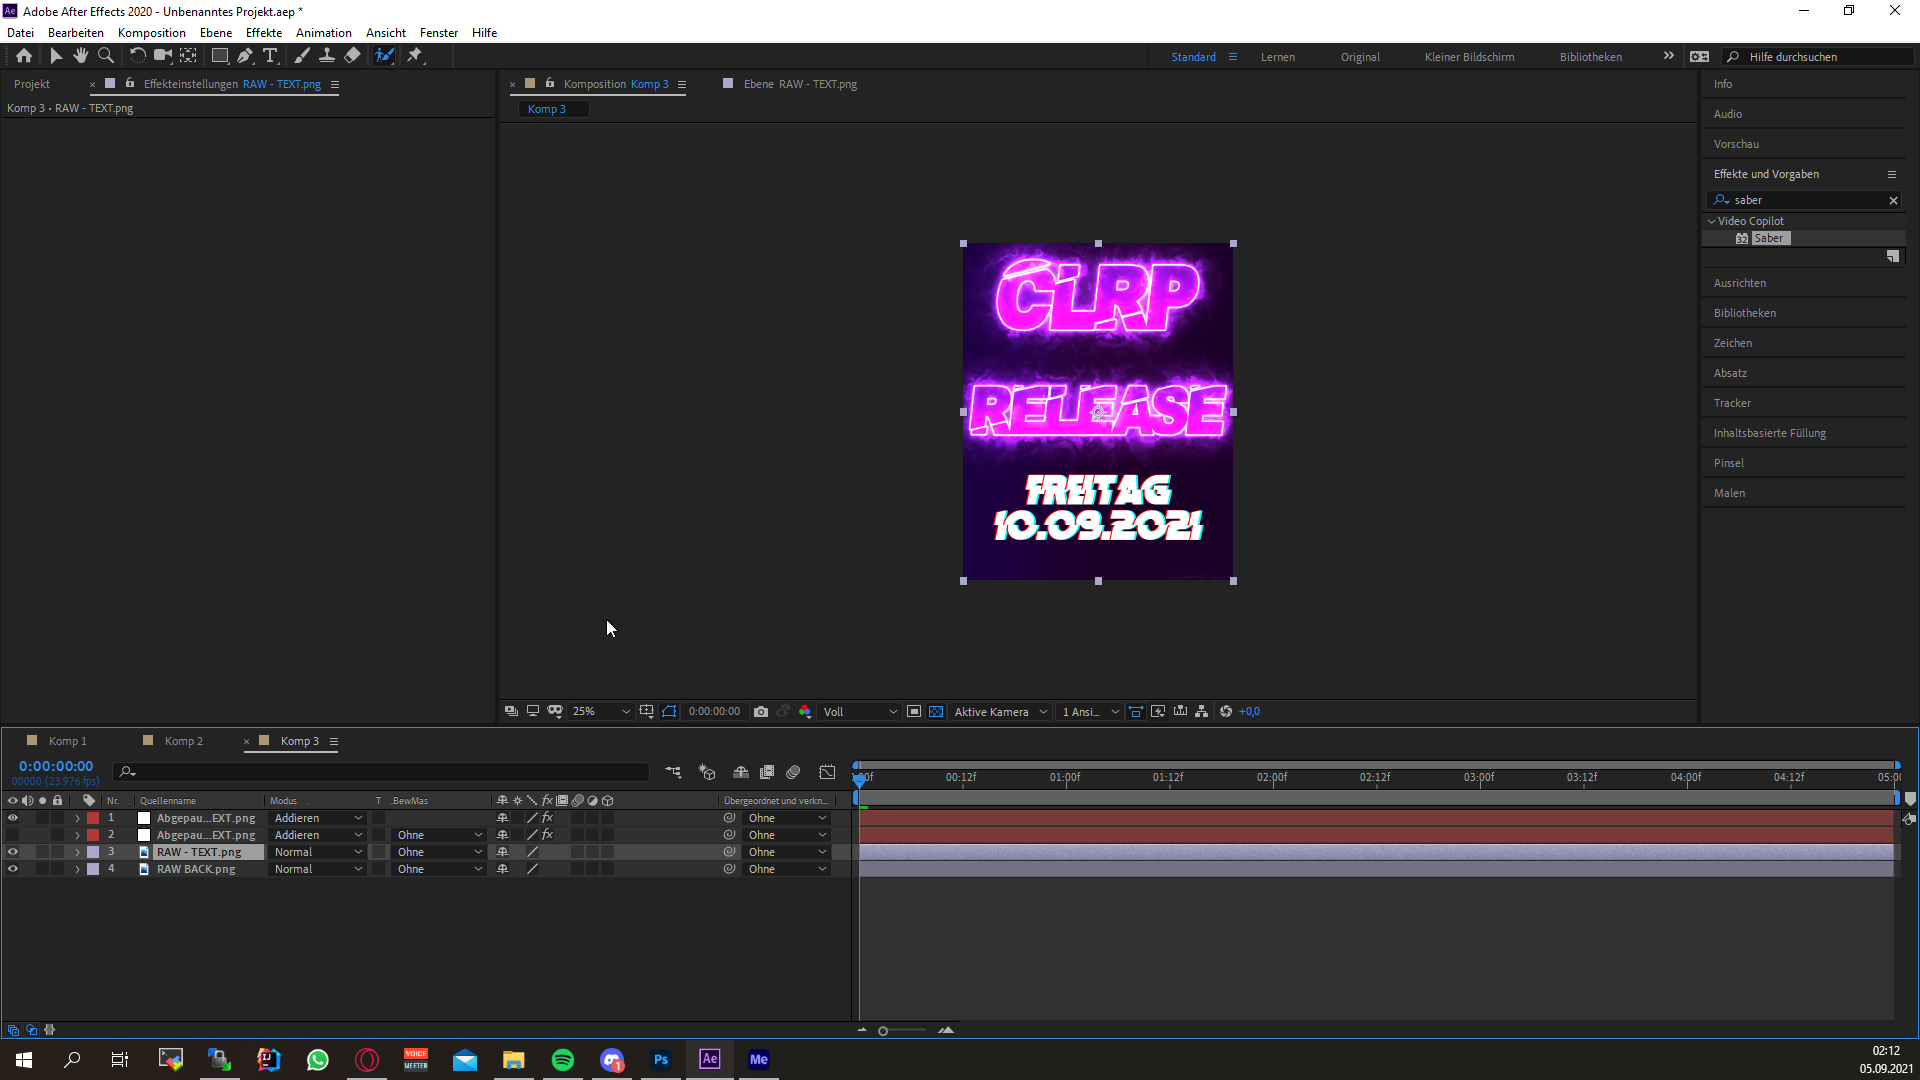The height and width of the screenshot is (1080, 1920).
Task: Open the Ausrichten panel
Action: (1739, 283)
